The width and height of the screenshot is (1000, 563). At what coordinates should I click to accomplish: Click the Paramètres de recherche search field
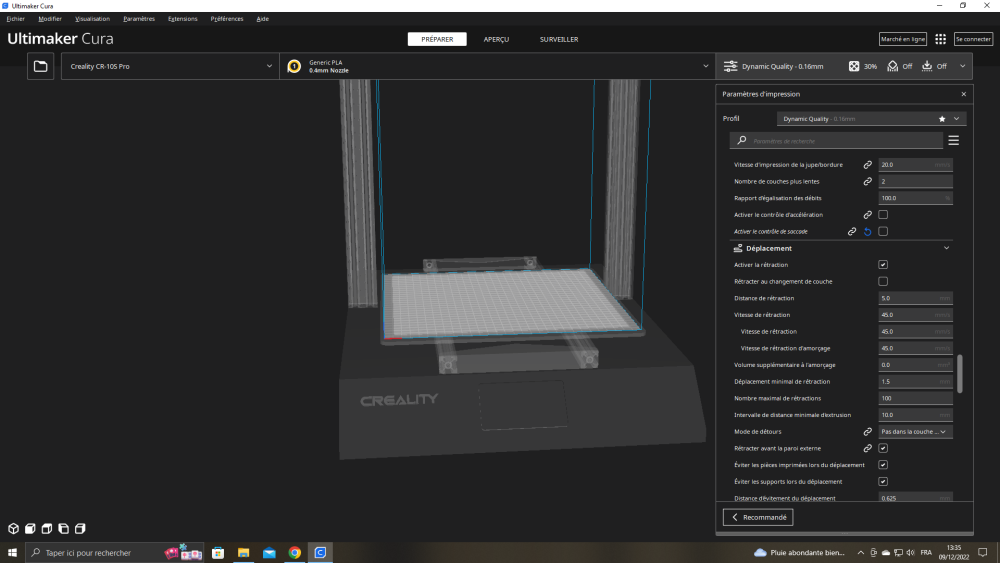[836, 141]
